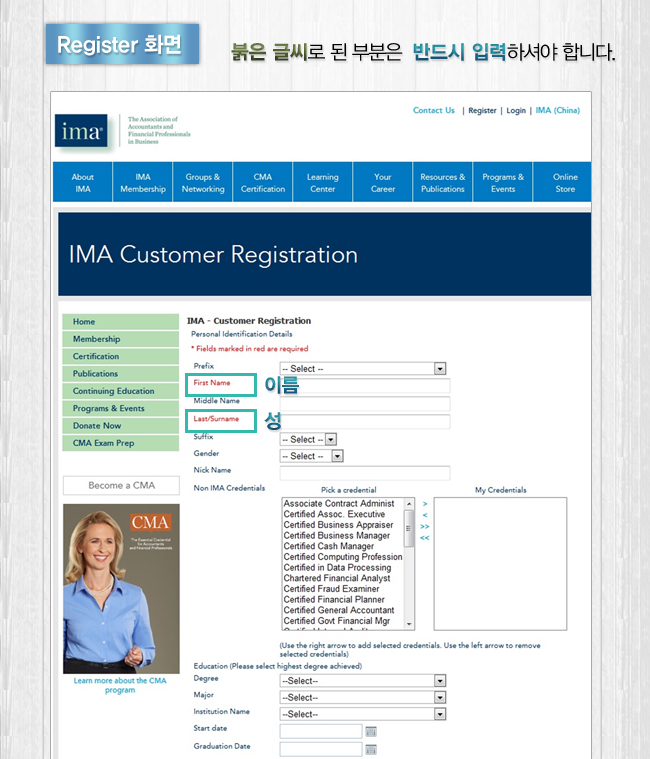Open Online Store menu

(x=562, y=182)
